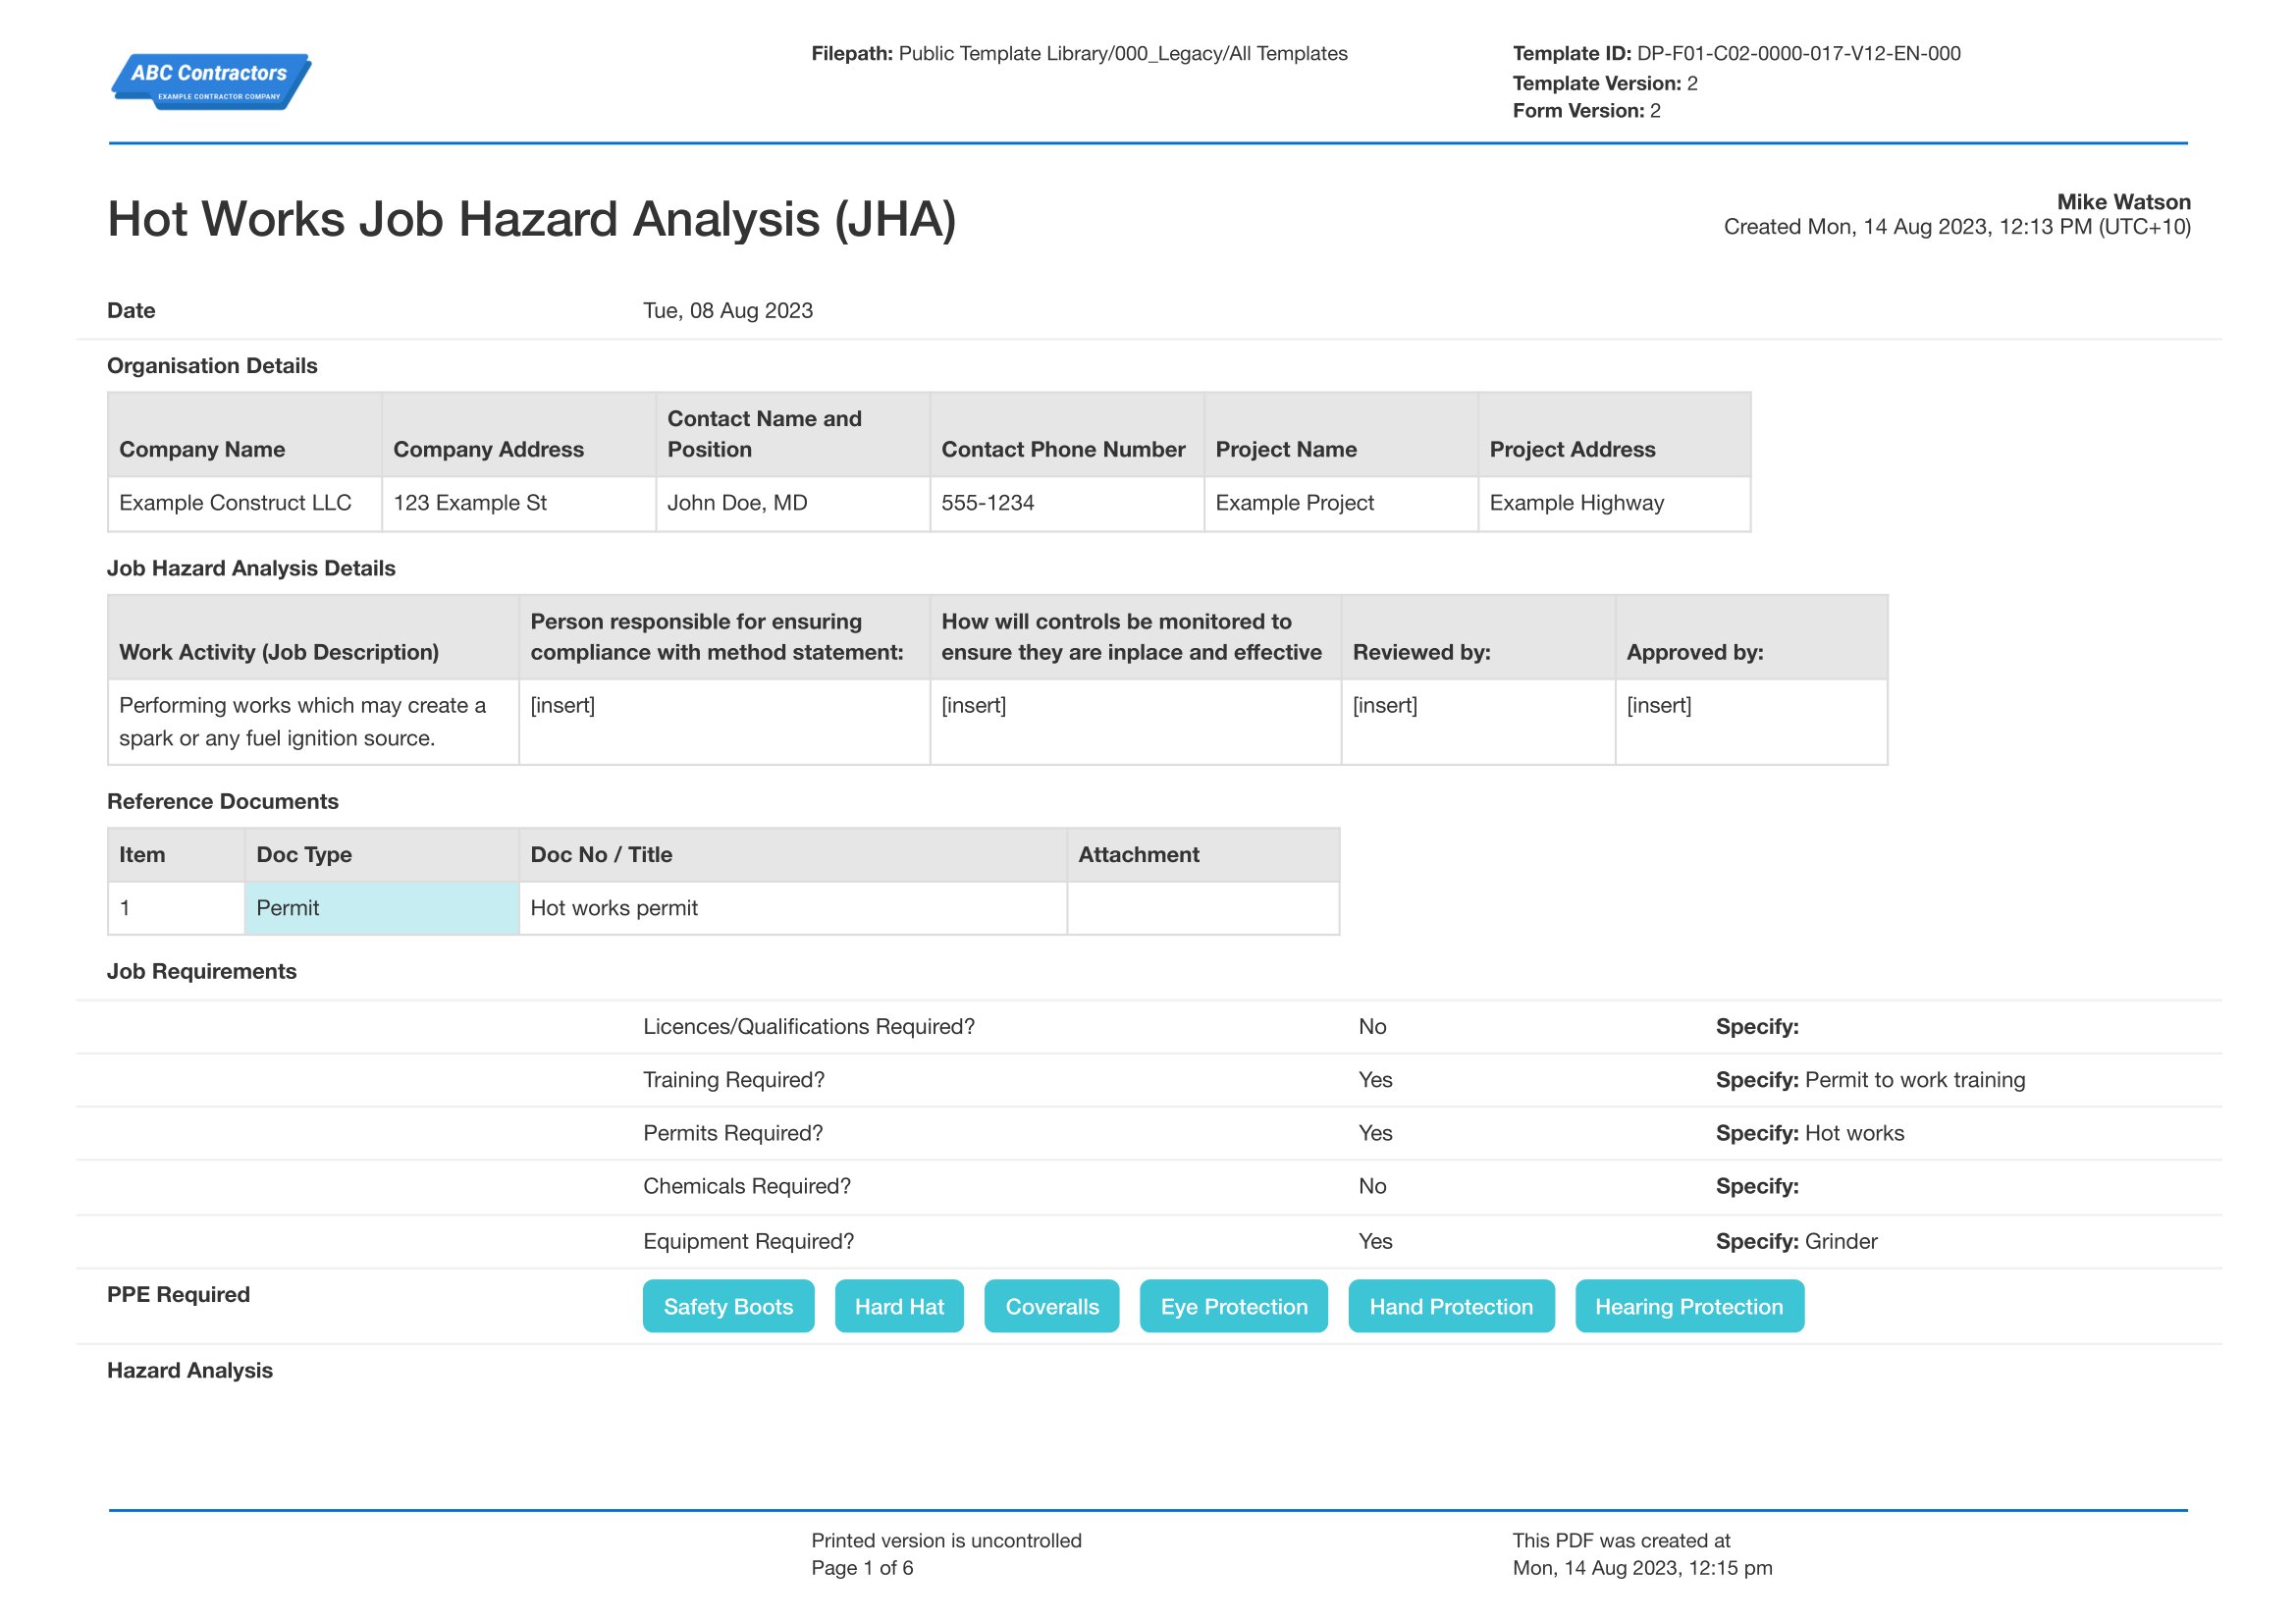Click the 'Page 1 of 6' footer

(x=862, y=1568)
